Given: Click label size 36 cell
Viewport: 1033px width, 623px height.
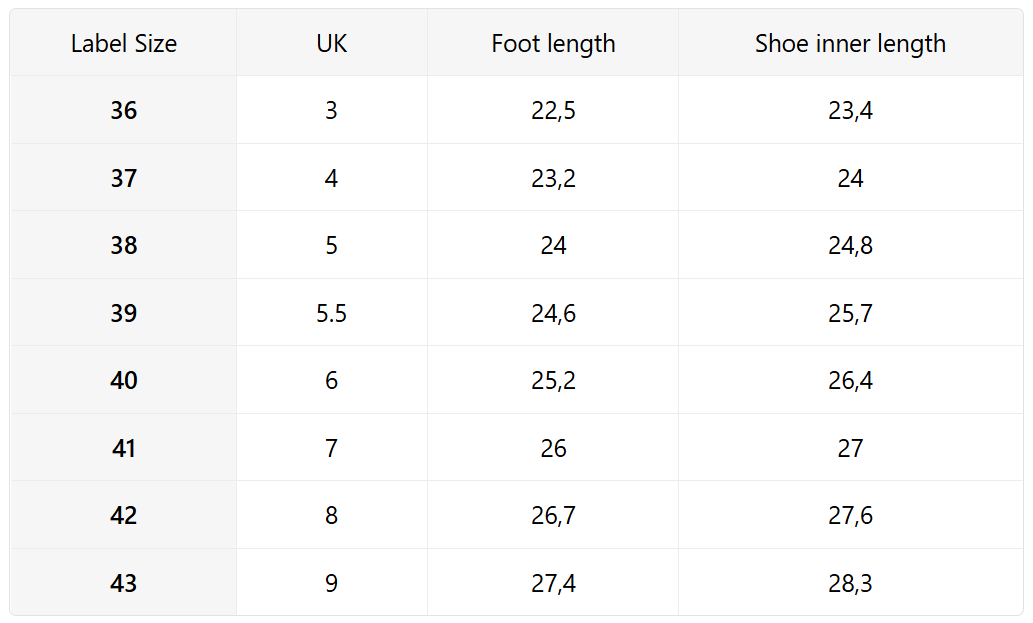Looking at the screenshot, I should 124,111.
